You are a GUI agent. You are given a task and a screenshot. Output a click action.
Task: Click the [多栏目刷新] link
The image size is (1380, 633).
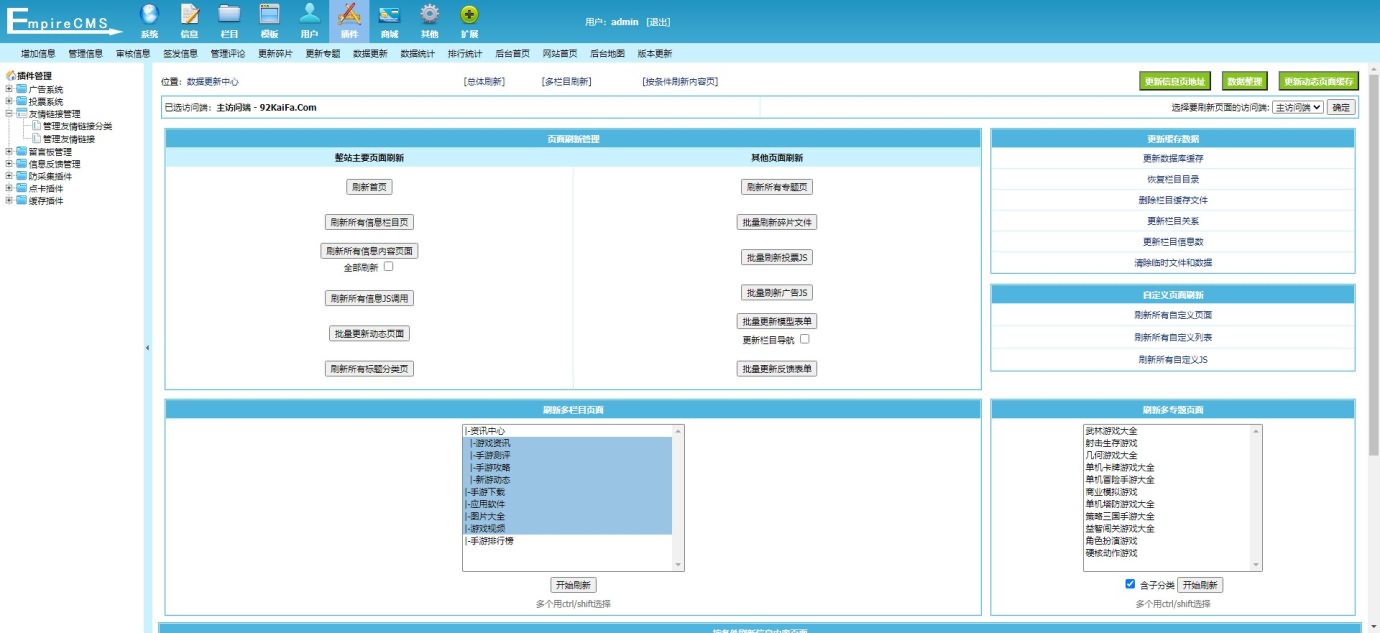(566, 82)
